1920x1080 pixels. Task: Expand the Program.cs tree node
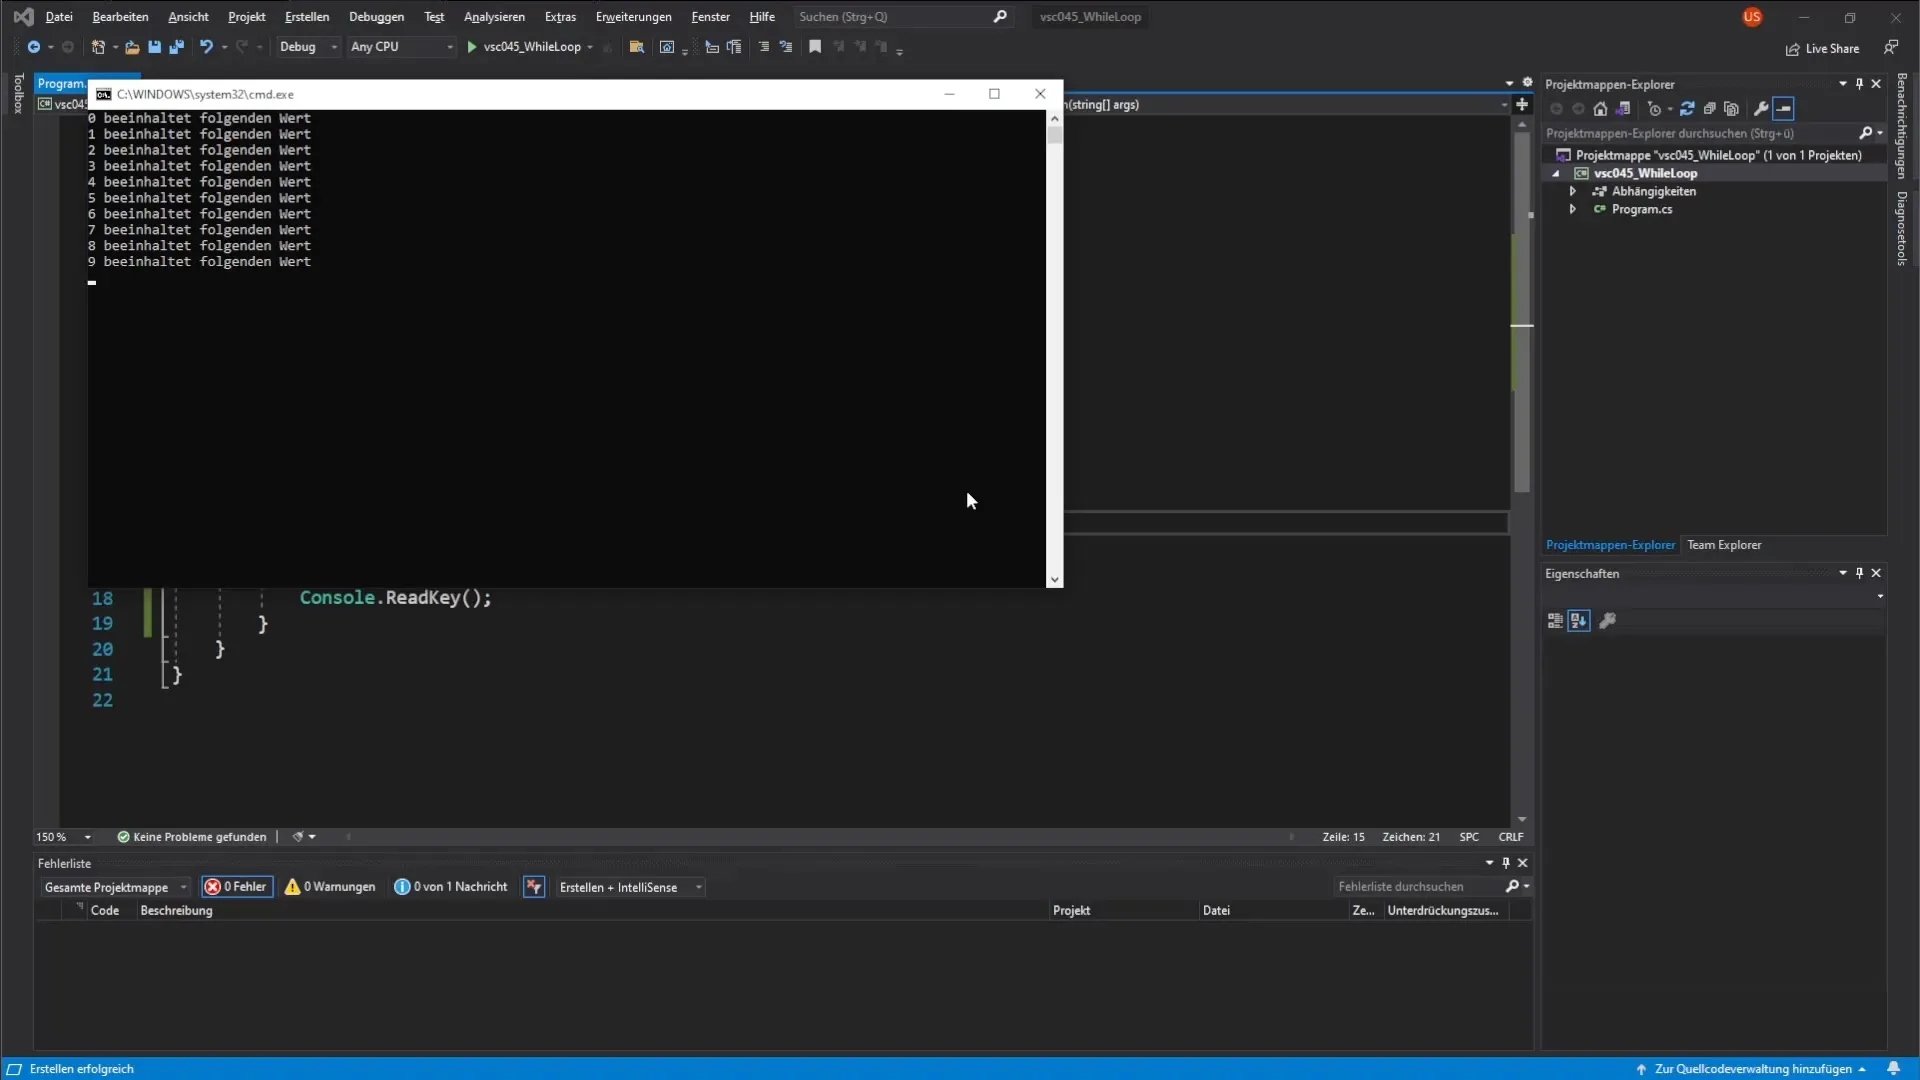[1573, 209]
